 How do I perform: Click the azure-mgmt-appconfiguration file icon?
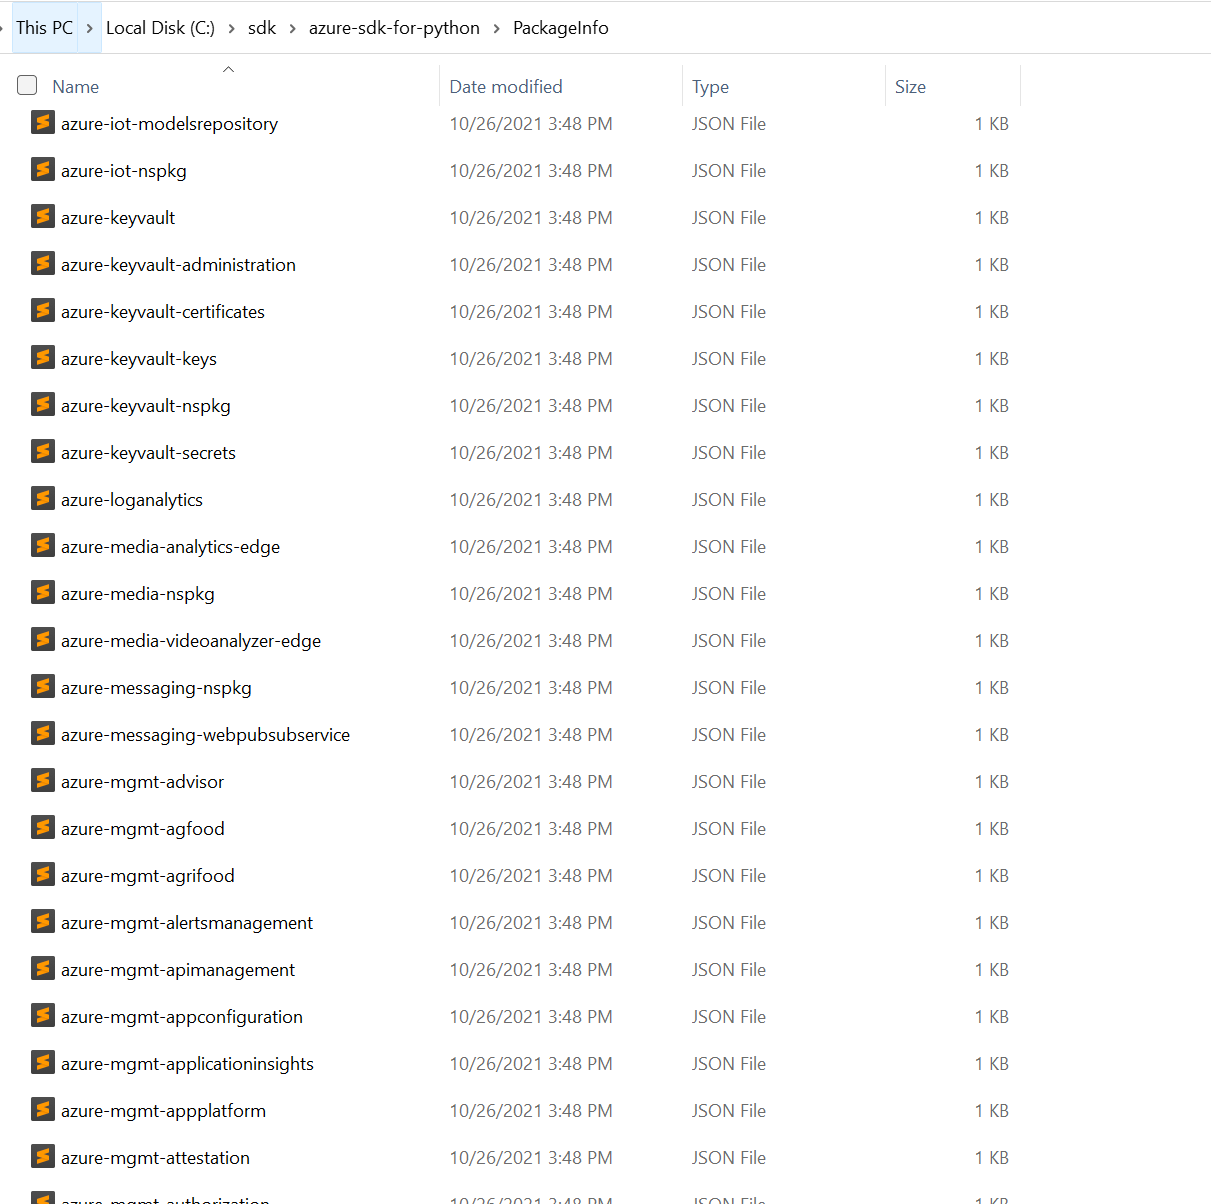43,1015
